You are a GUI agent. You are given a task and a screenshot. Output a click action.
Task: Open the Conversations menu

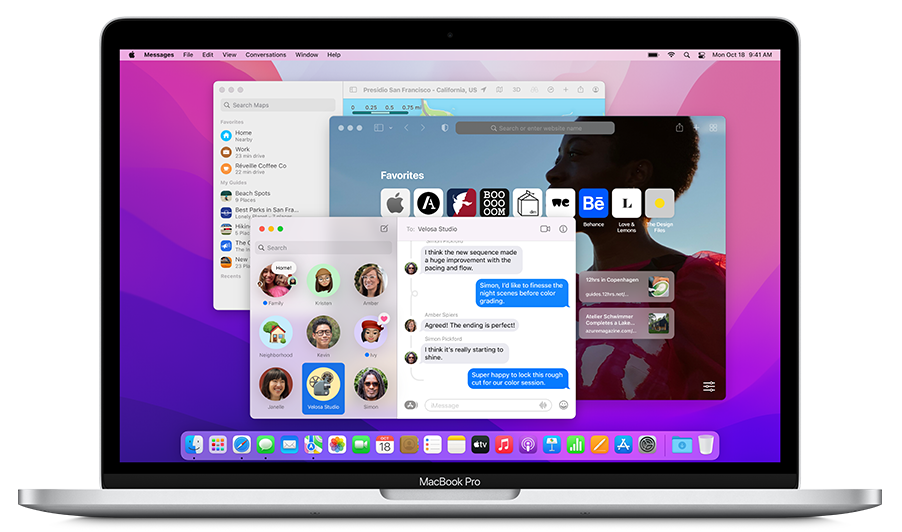(x=266, y=55)
